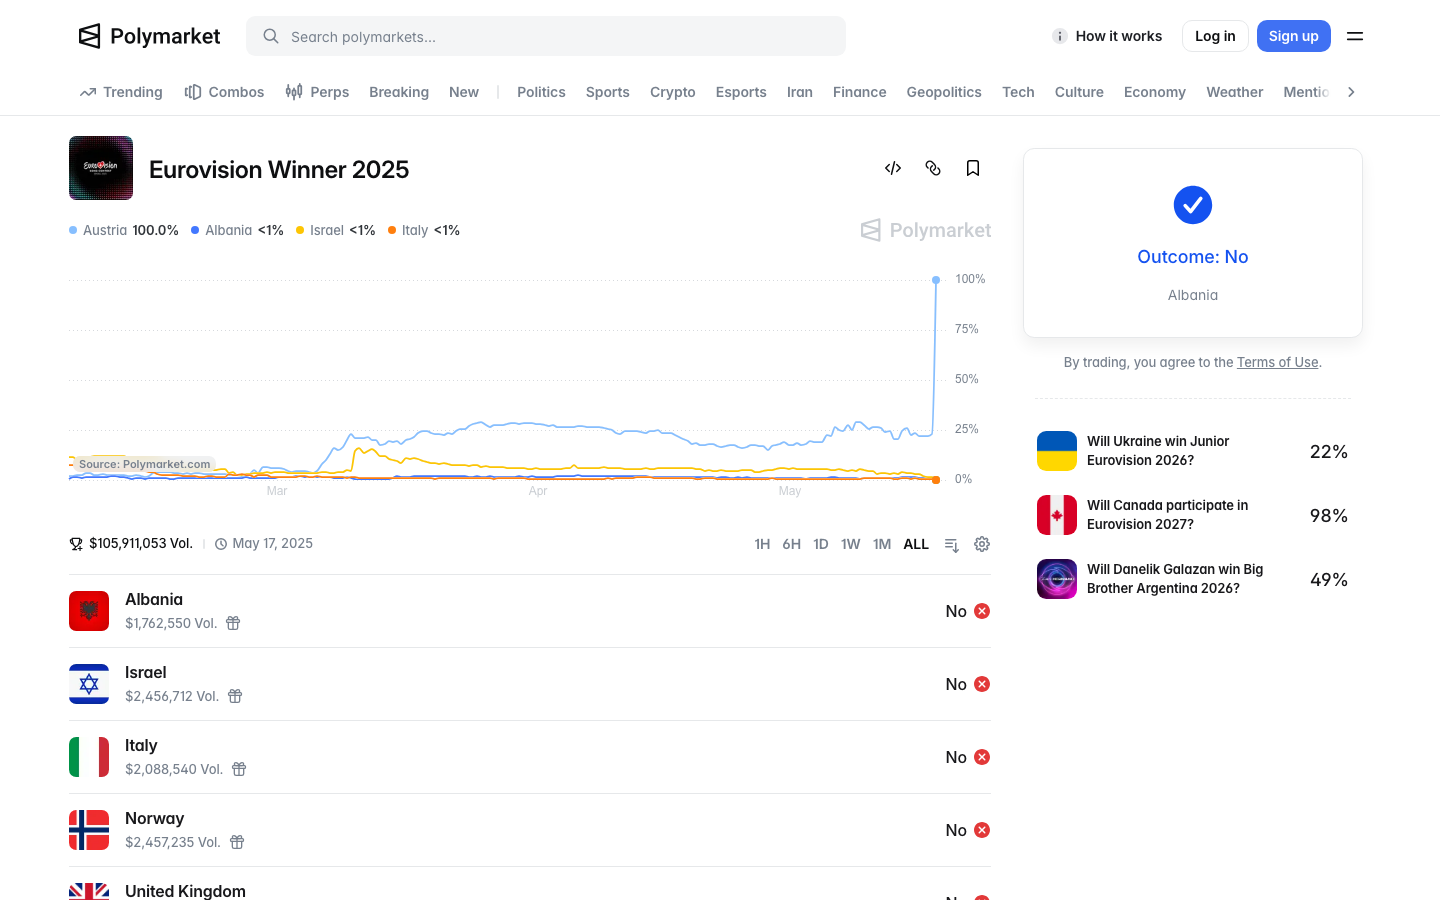Select the 1M chart range

point(882,544)
